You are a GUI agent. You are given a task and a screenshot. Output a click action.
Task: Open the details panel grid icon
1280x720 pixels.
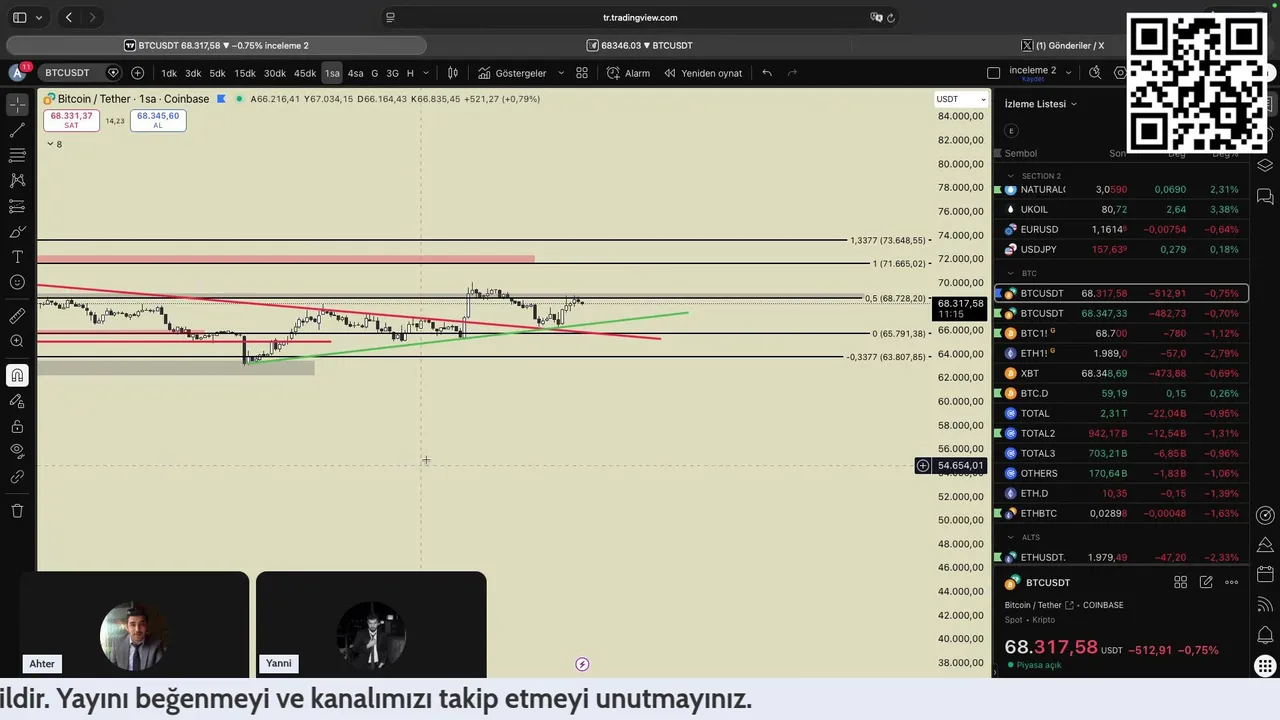coord(1180,582)
